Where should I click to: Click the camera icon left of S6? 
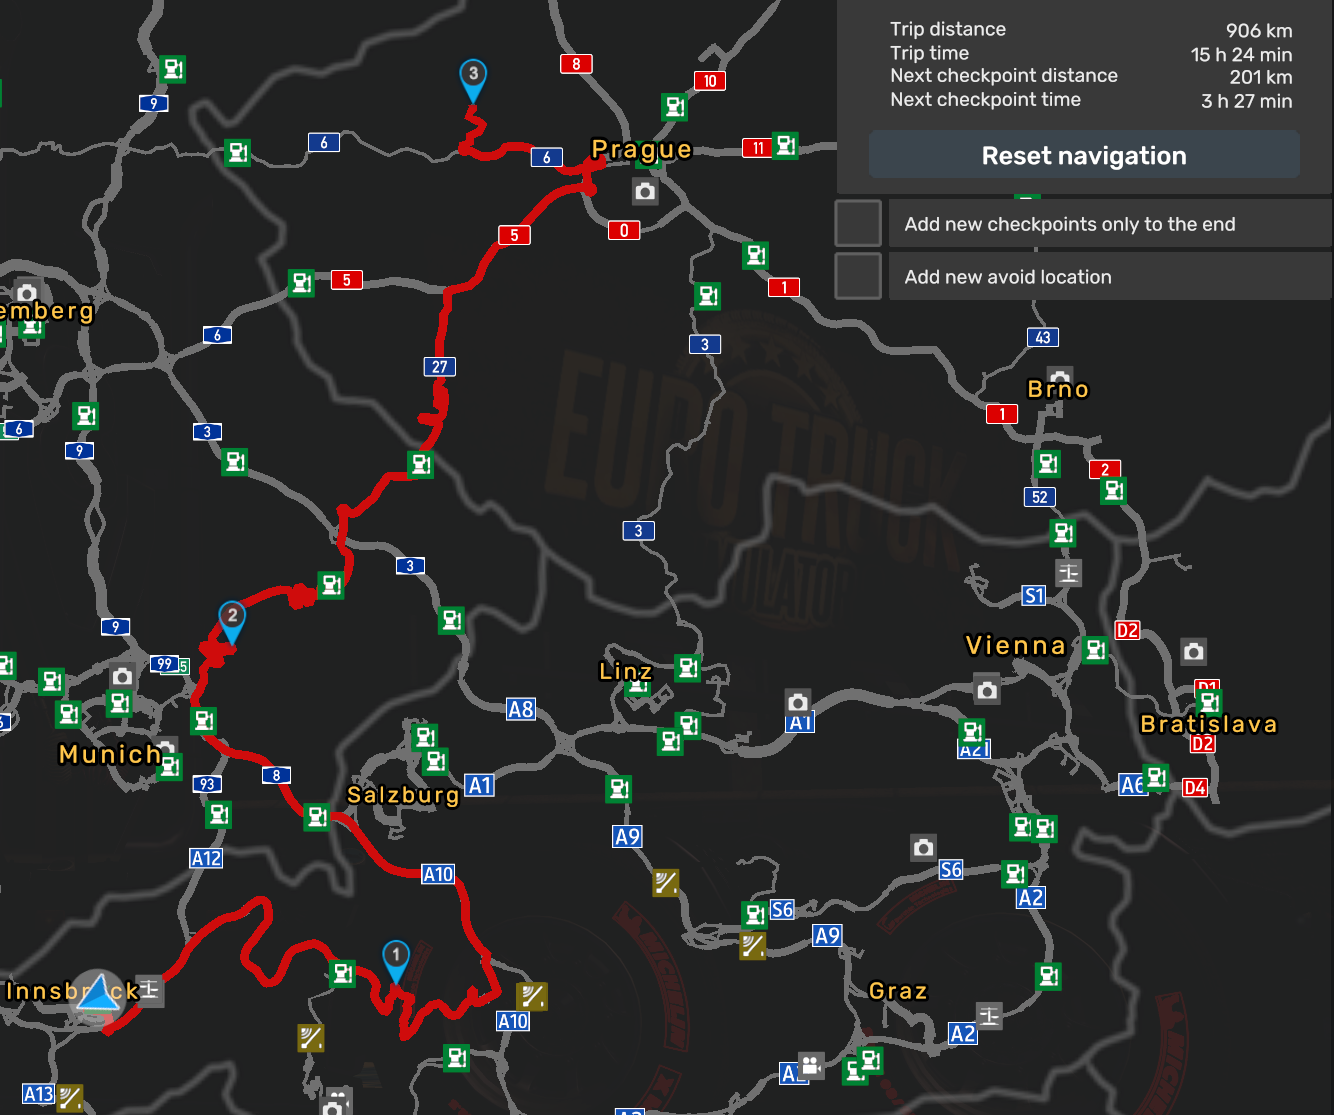click(x=923, y=848)
